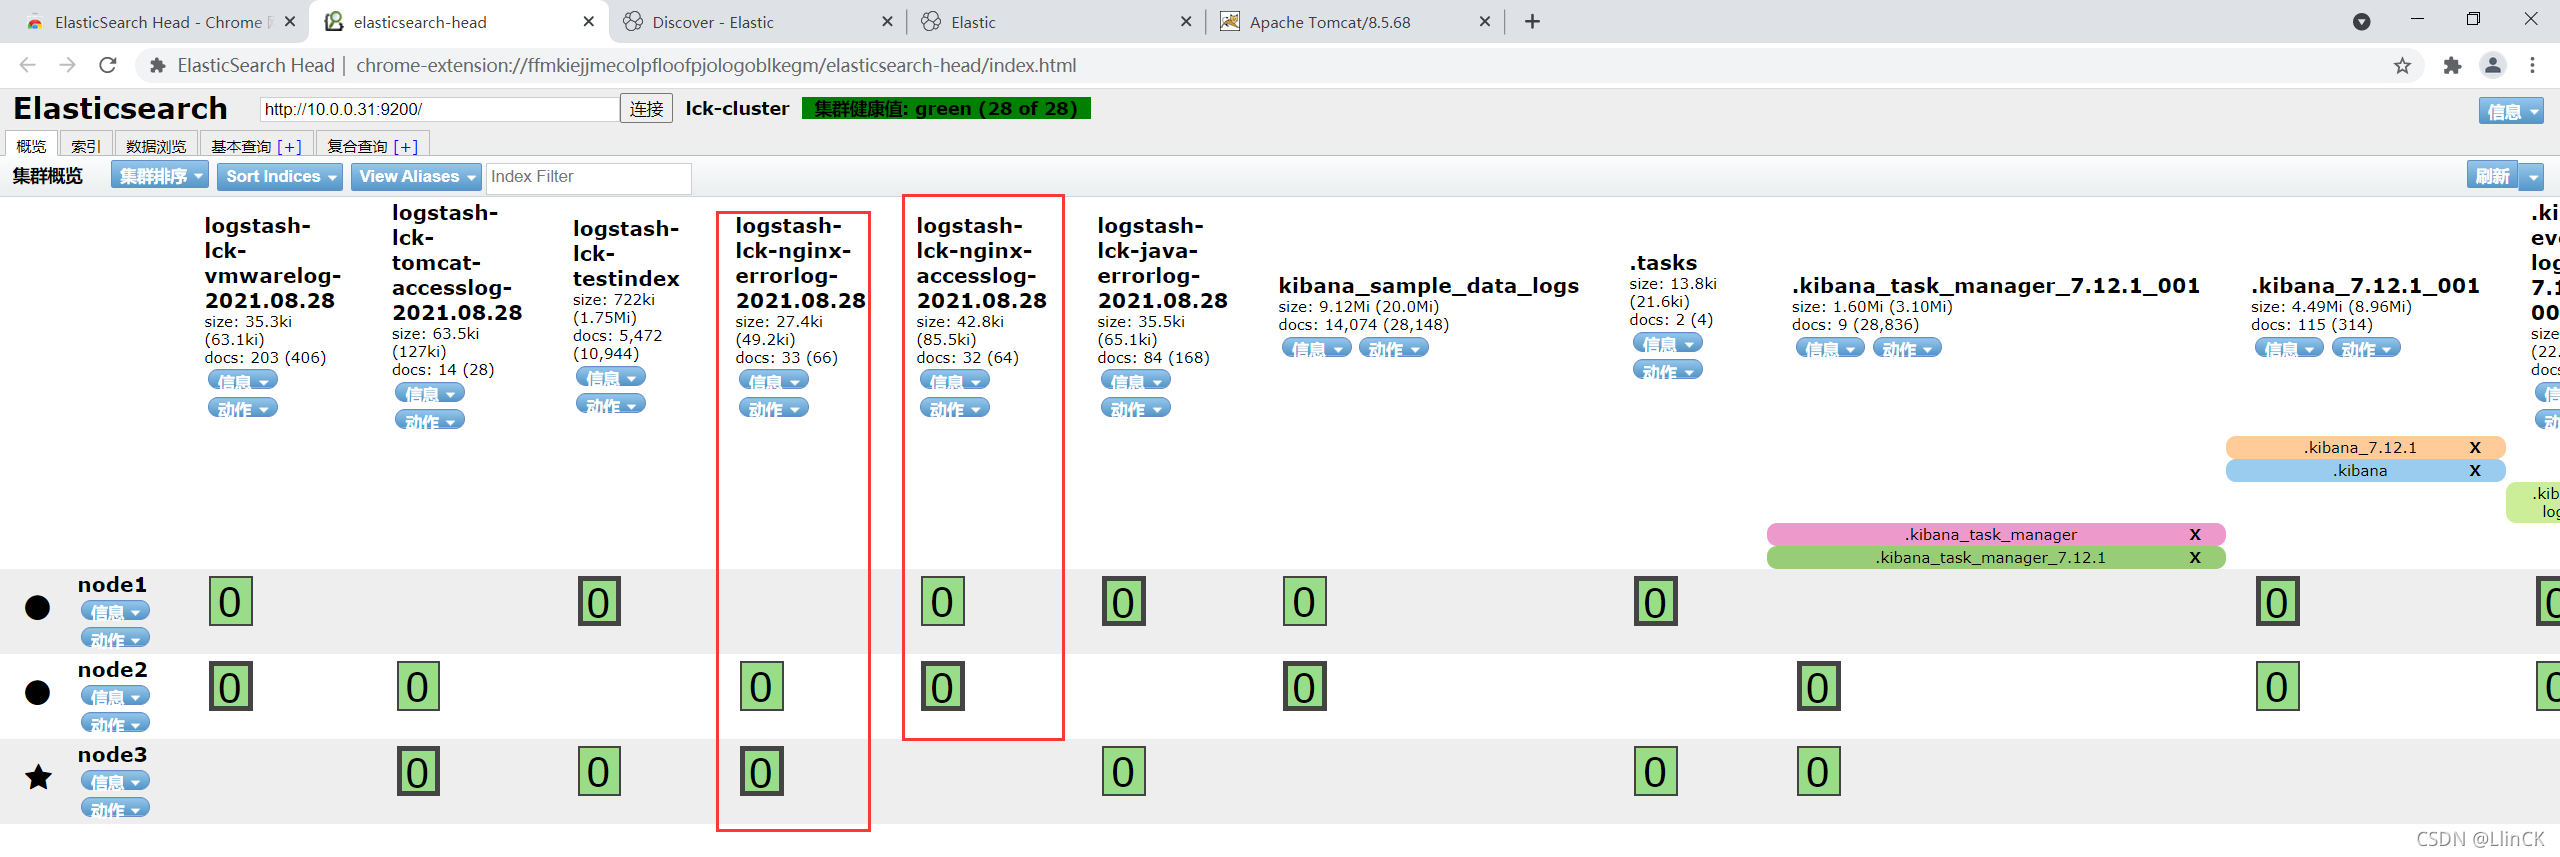Open 动作 dropdown for nginx-errorlog index

click(774, 408)
